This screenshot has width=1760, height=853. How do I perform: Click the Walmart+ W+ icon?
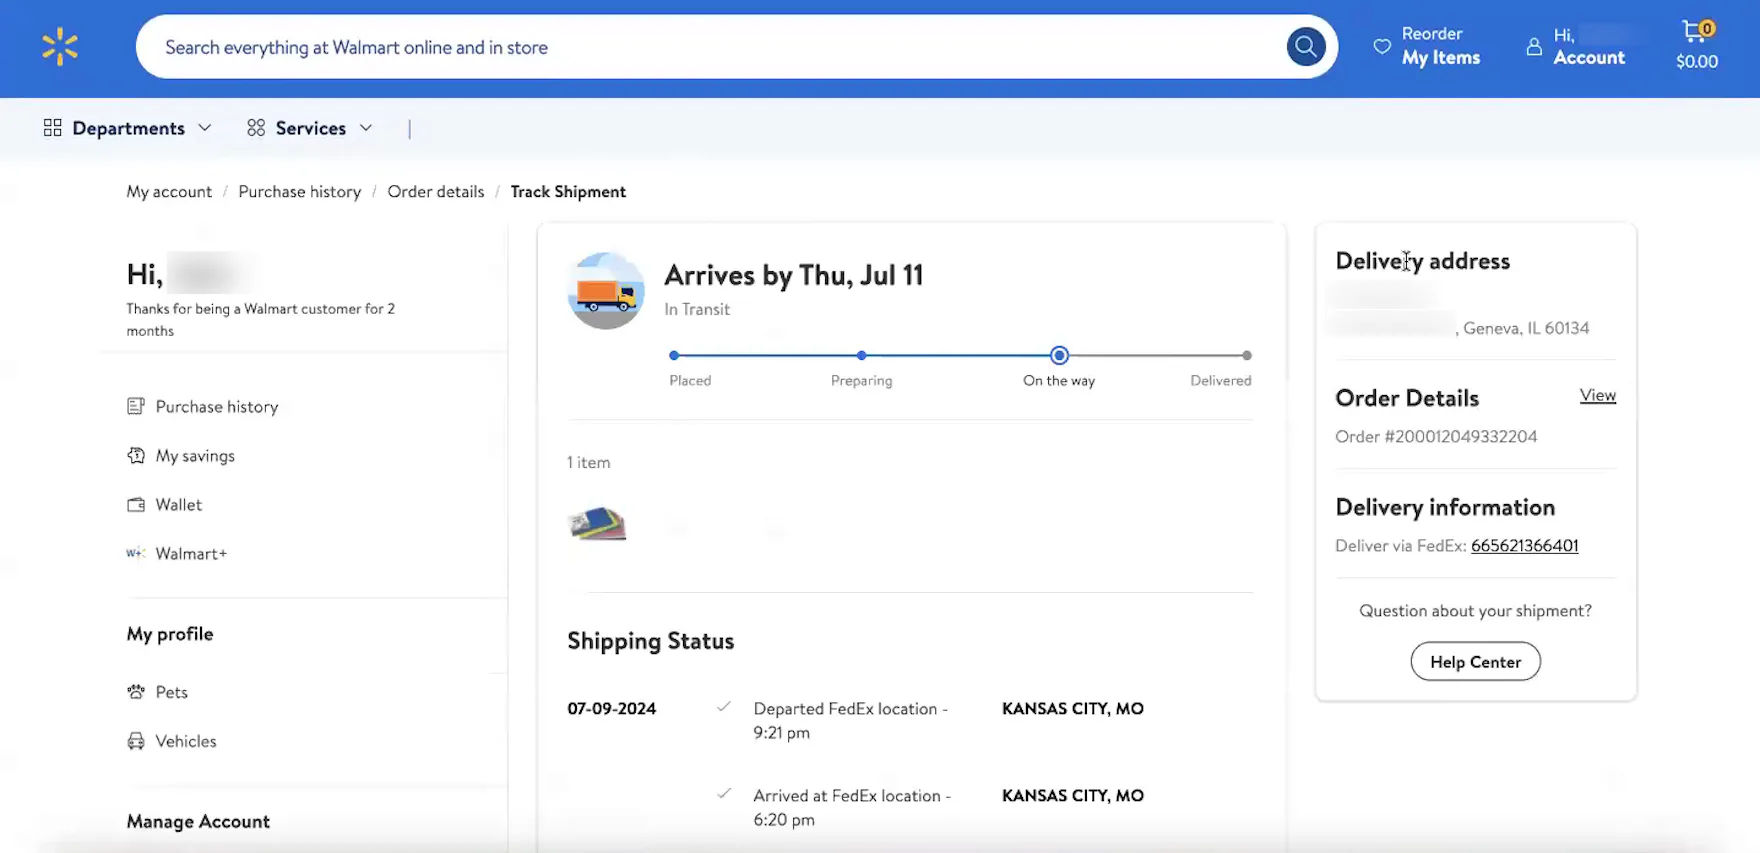click(x=136, y=553)
